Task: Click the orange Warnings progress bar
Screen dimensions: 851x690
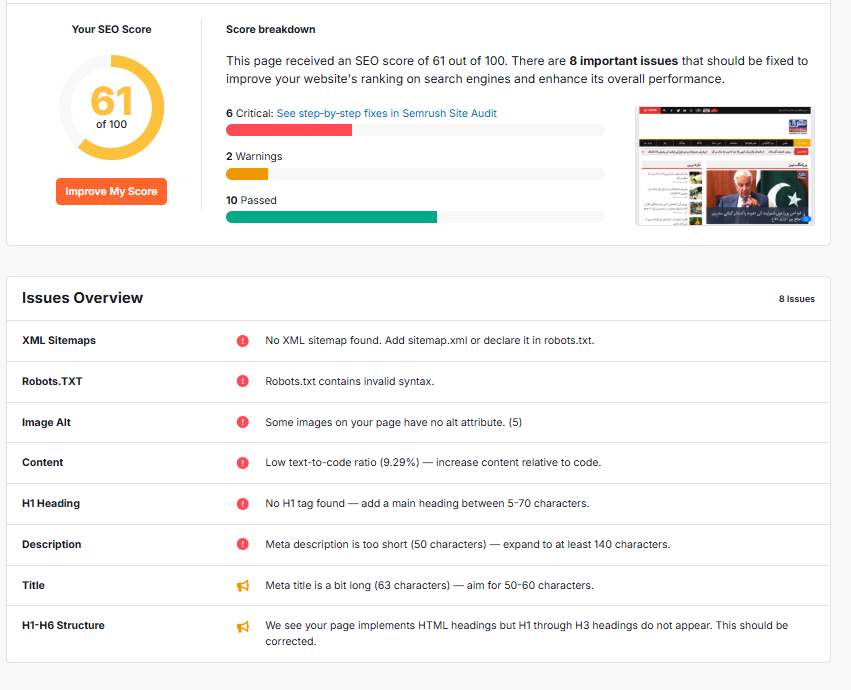Action: [x=247, y=174]
